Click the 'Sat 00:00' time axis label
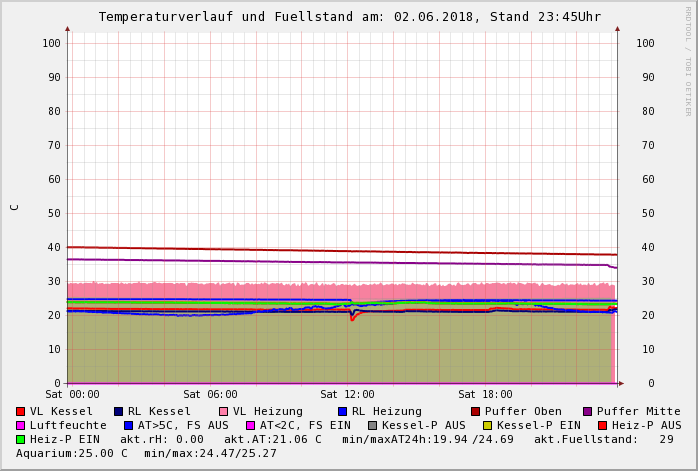The width and height of the screenshot is (698, 471). click(73, 394)
